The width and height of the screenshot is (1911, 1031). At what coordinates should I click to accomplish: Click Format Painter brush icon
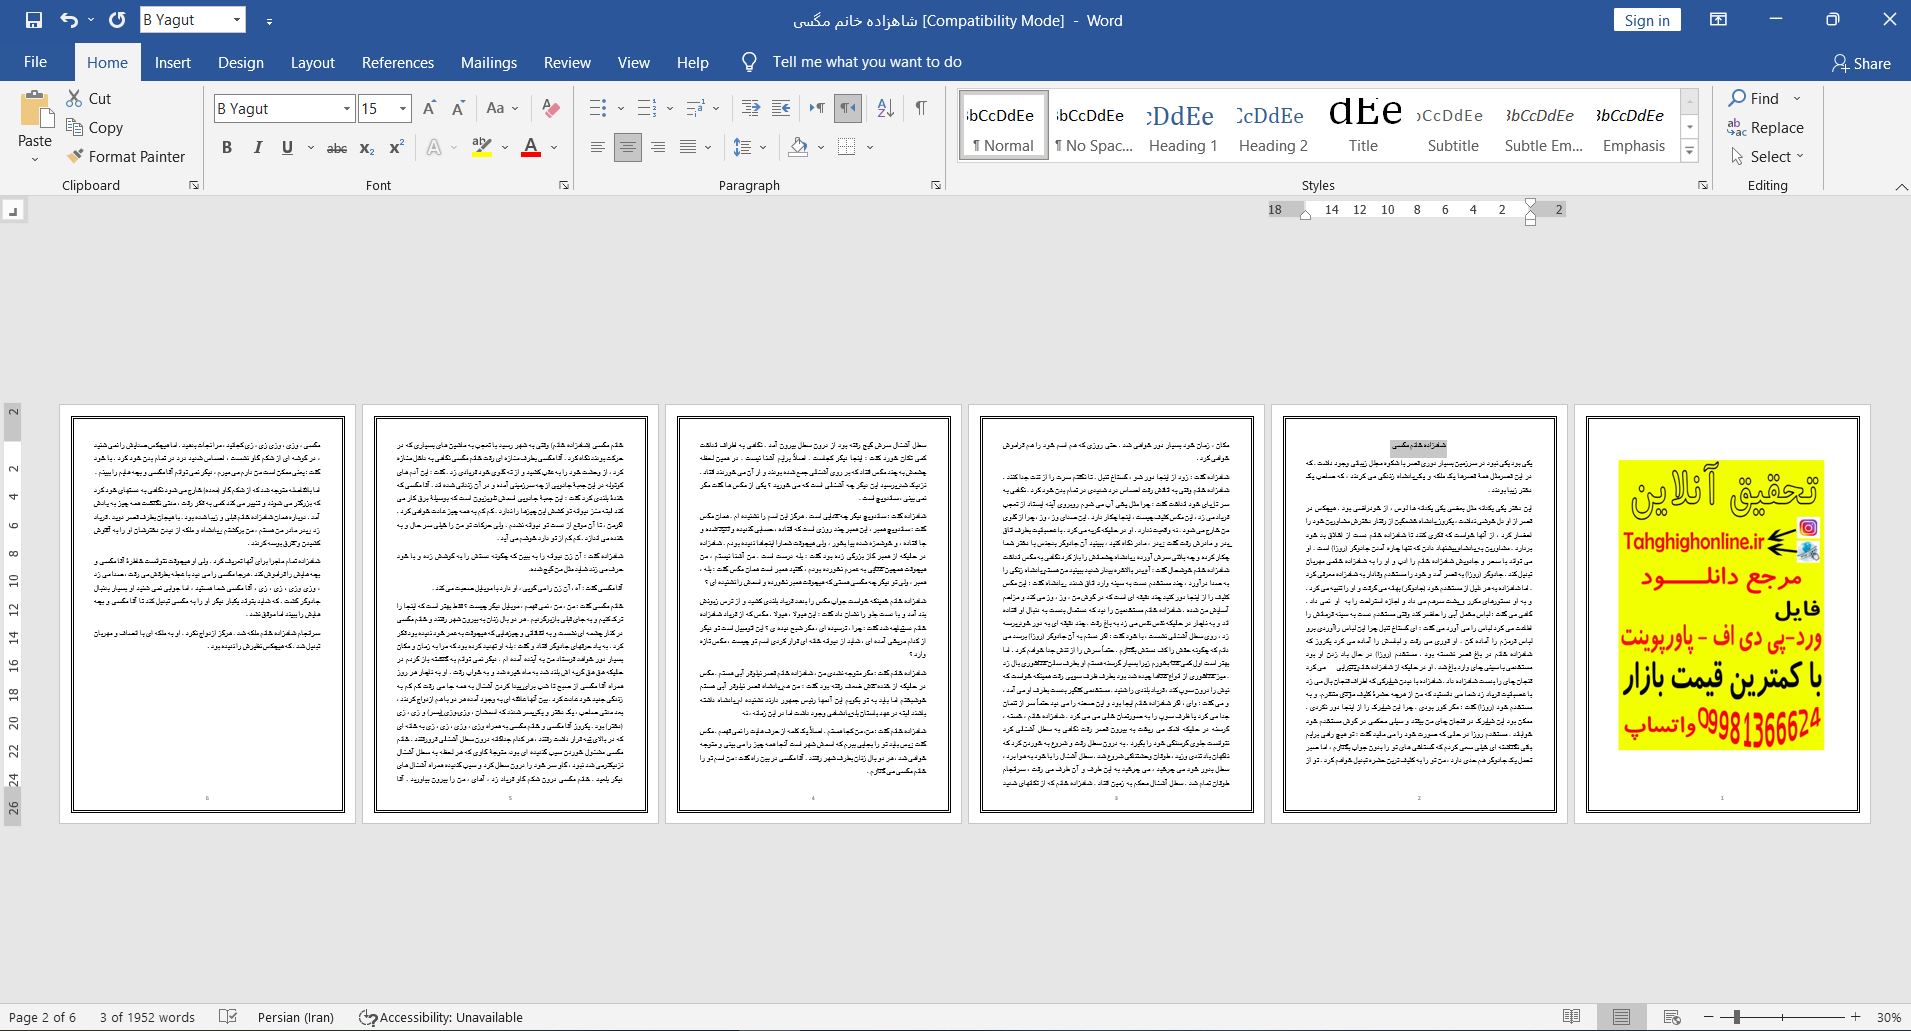pos(74,156)
